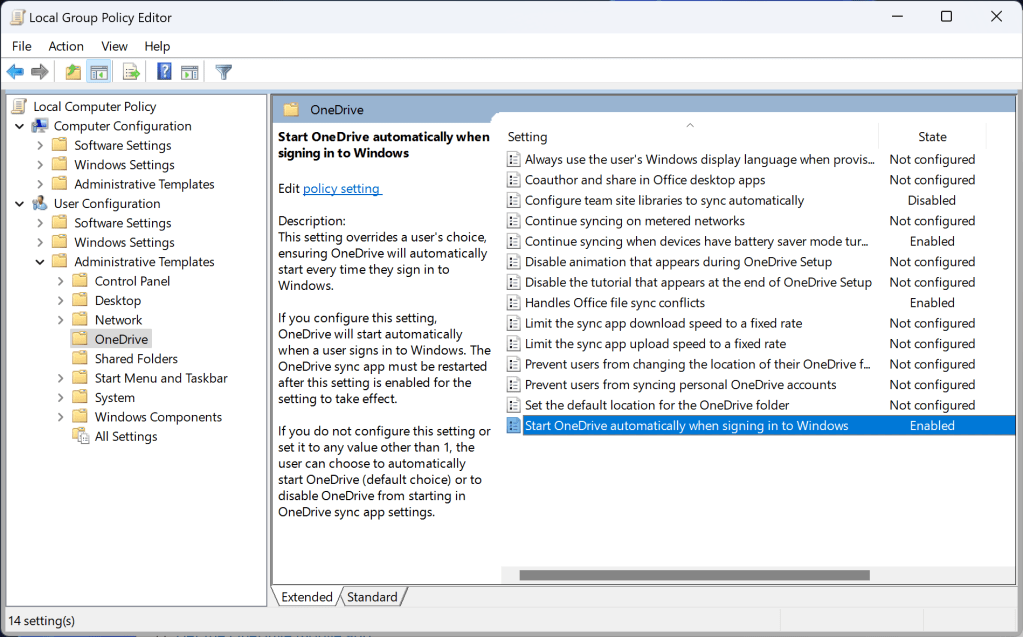
Task: Click the Filter toolbar icon
Action: coord(222,71)
